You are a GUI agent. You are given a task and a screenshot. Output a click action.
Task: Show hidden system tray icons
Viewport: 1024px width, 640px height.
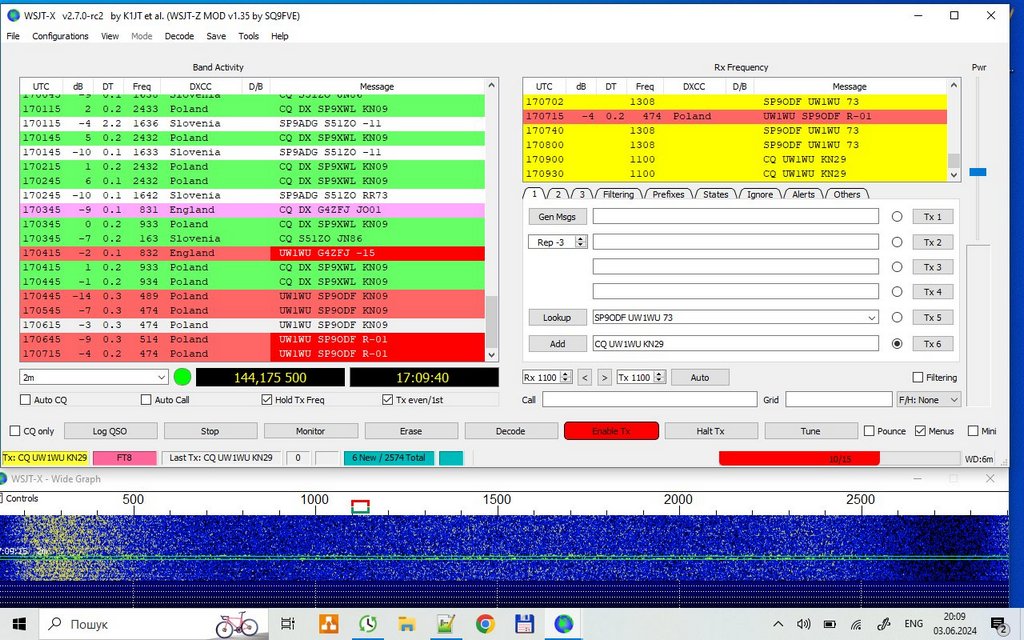[778, 624]
